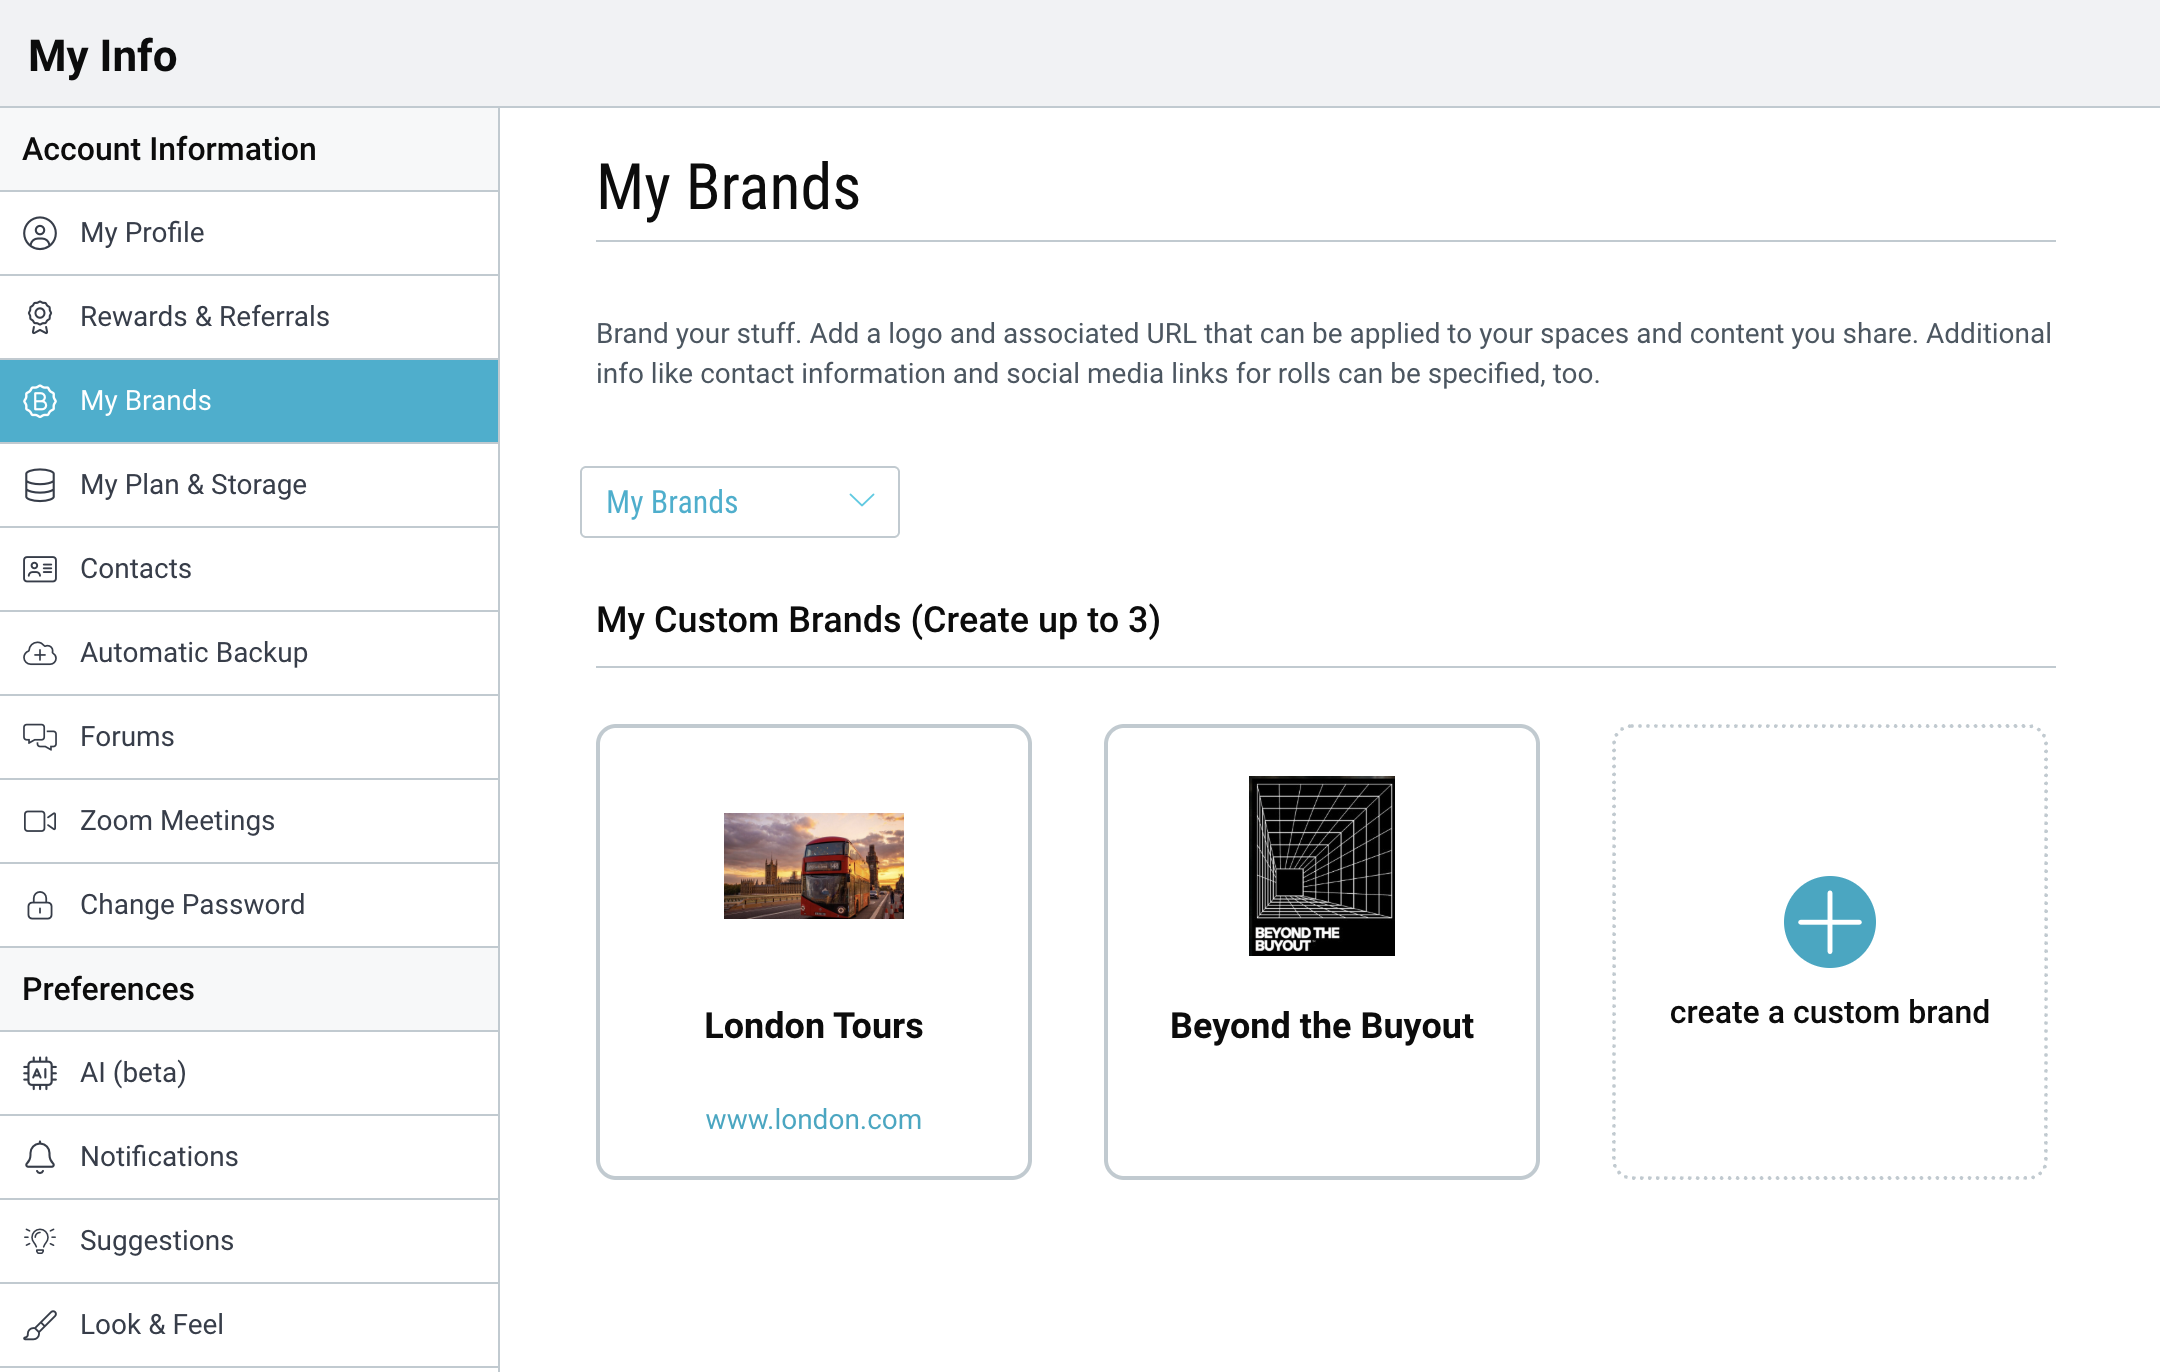The height and width of the screenshot is (1372, 2160).
Task: Click the Contacts card icon
Action: click(40, 569)
